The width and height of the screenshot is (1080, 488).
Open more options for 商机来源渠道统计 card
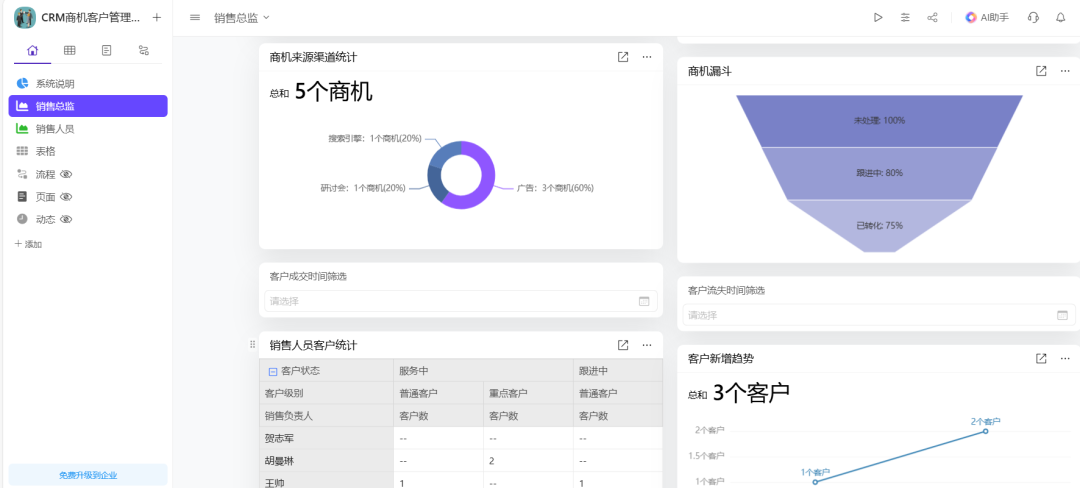click(647, 57)
